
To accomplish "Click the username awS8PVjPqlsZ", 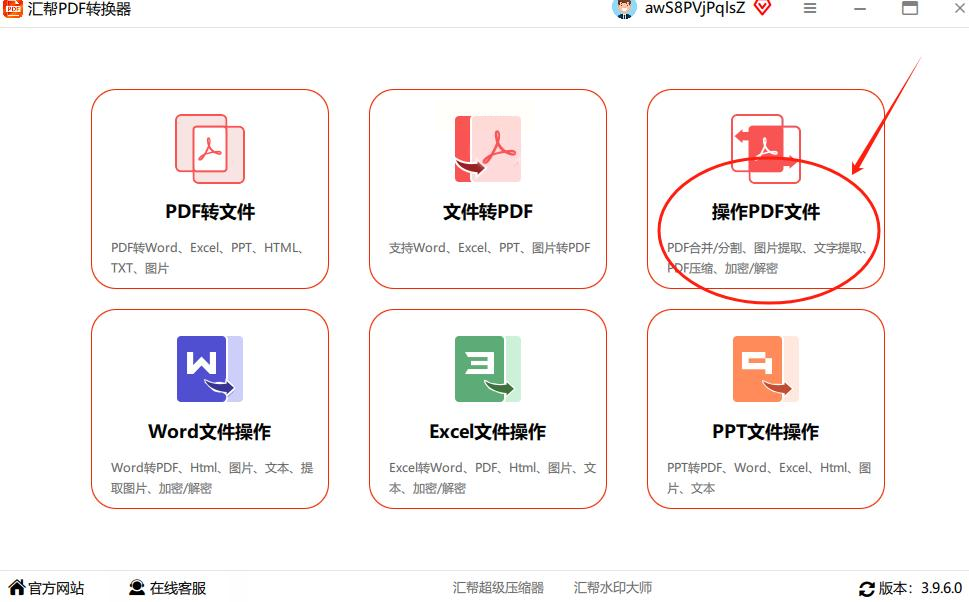I will [x=695, y=9].
